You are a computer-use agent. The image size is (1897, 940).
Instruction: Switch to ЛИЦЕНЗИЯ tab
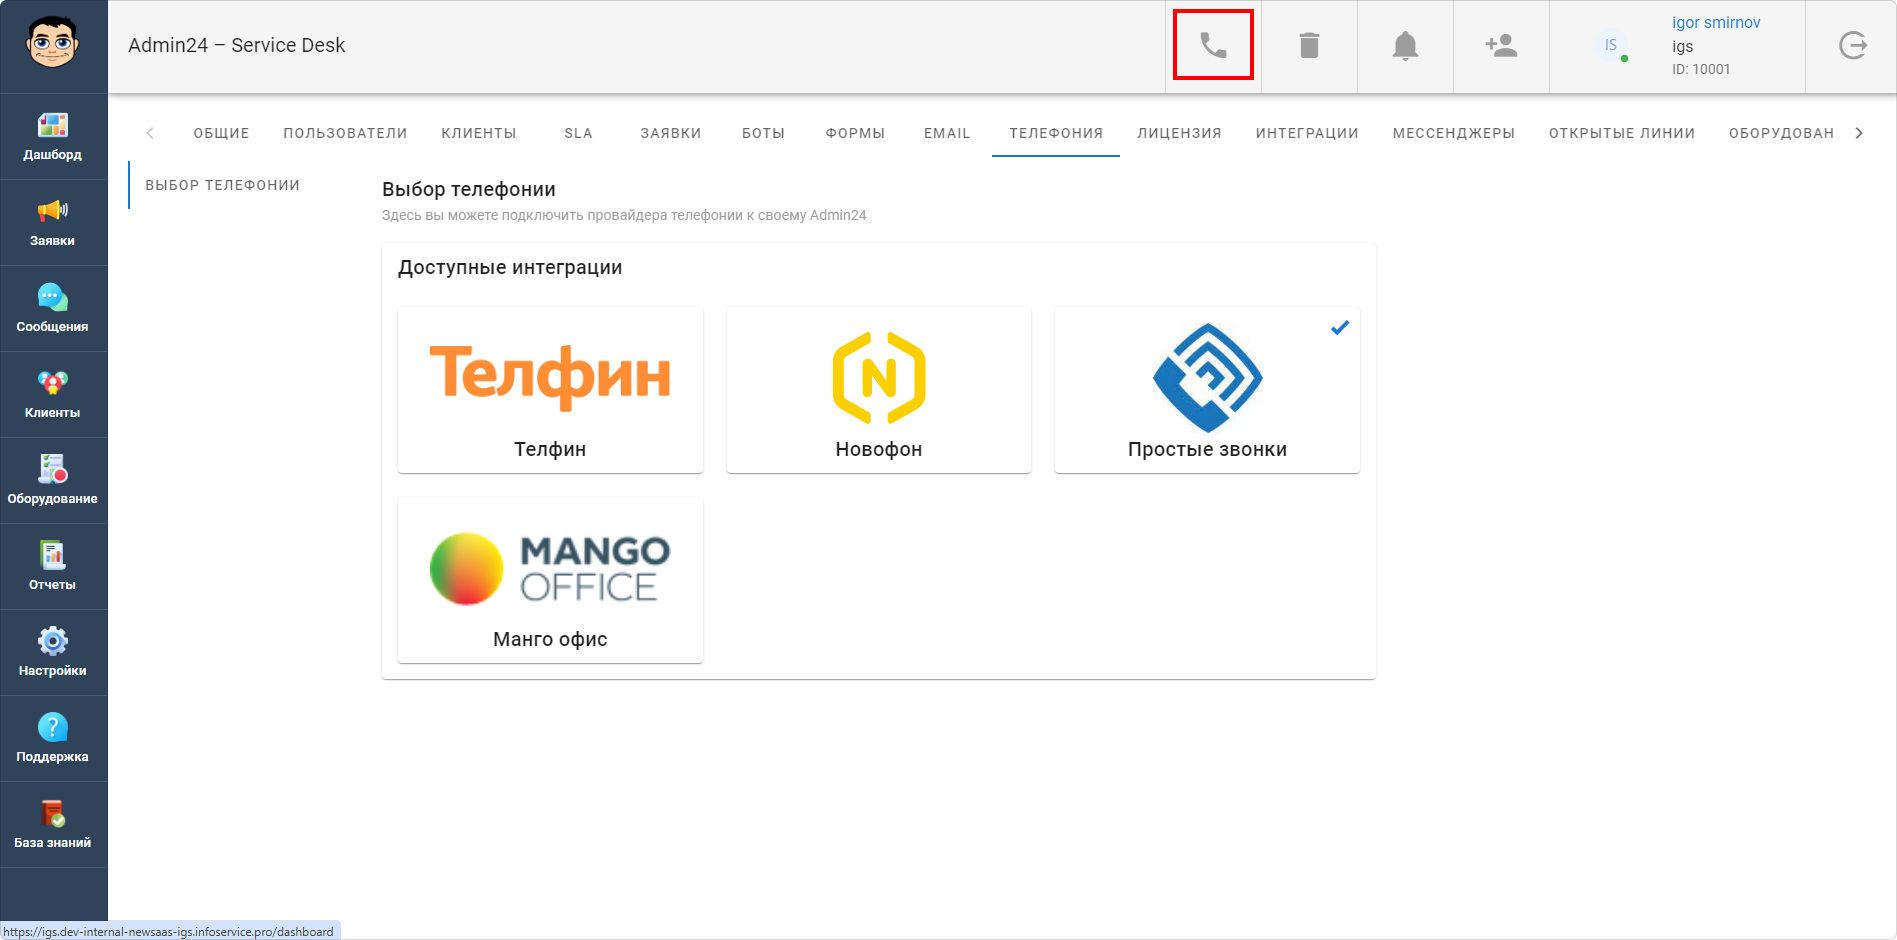(1179, 133)
